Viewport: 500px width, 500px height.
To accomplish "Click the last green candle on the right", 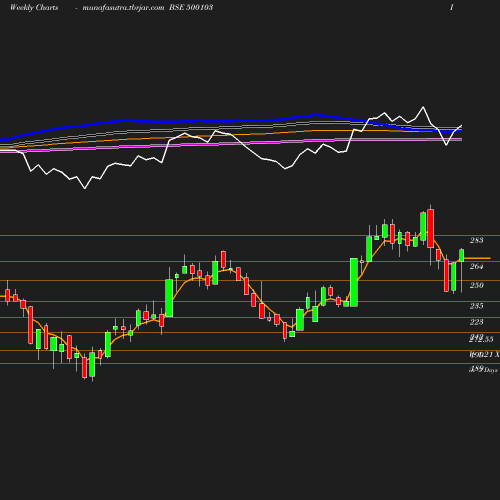I will point(462,255).
